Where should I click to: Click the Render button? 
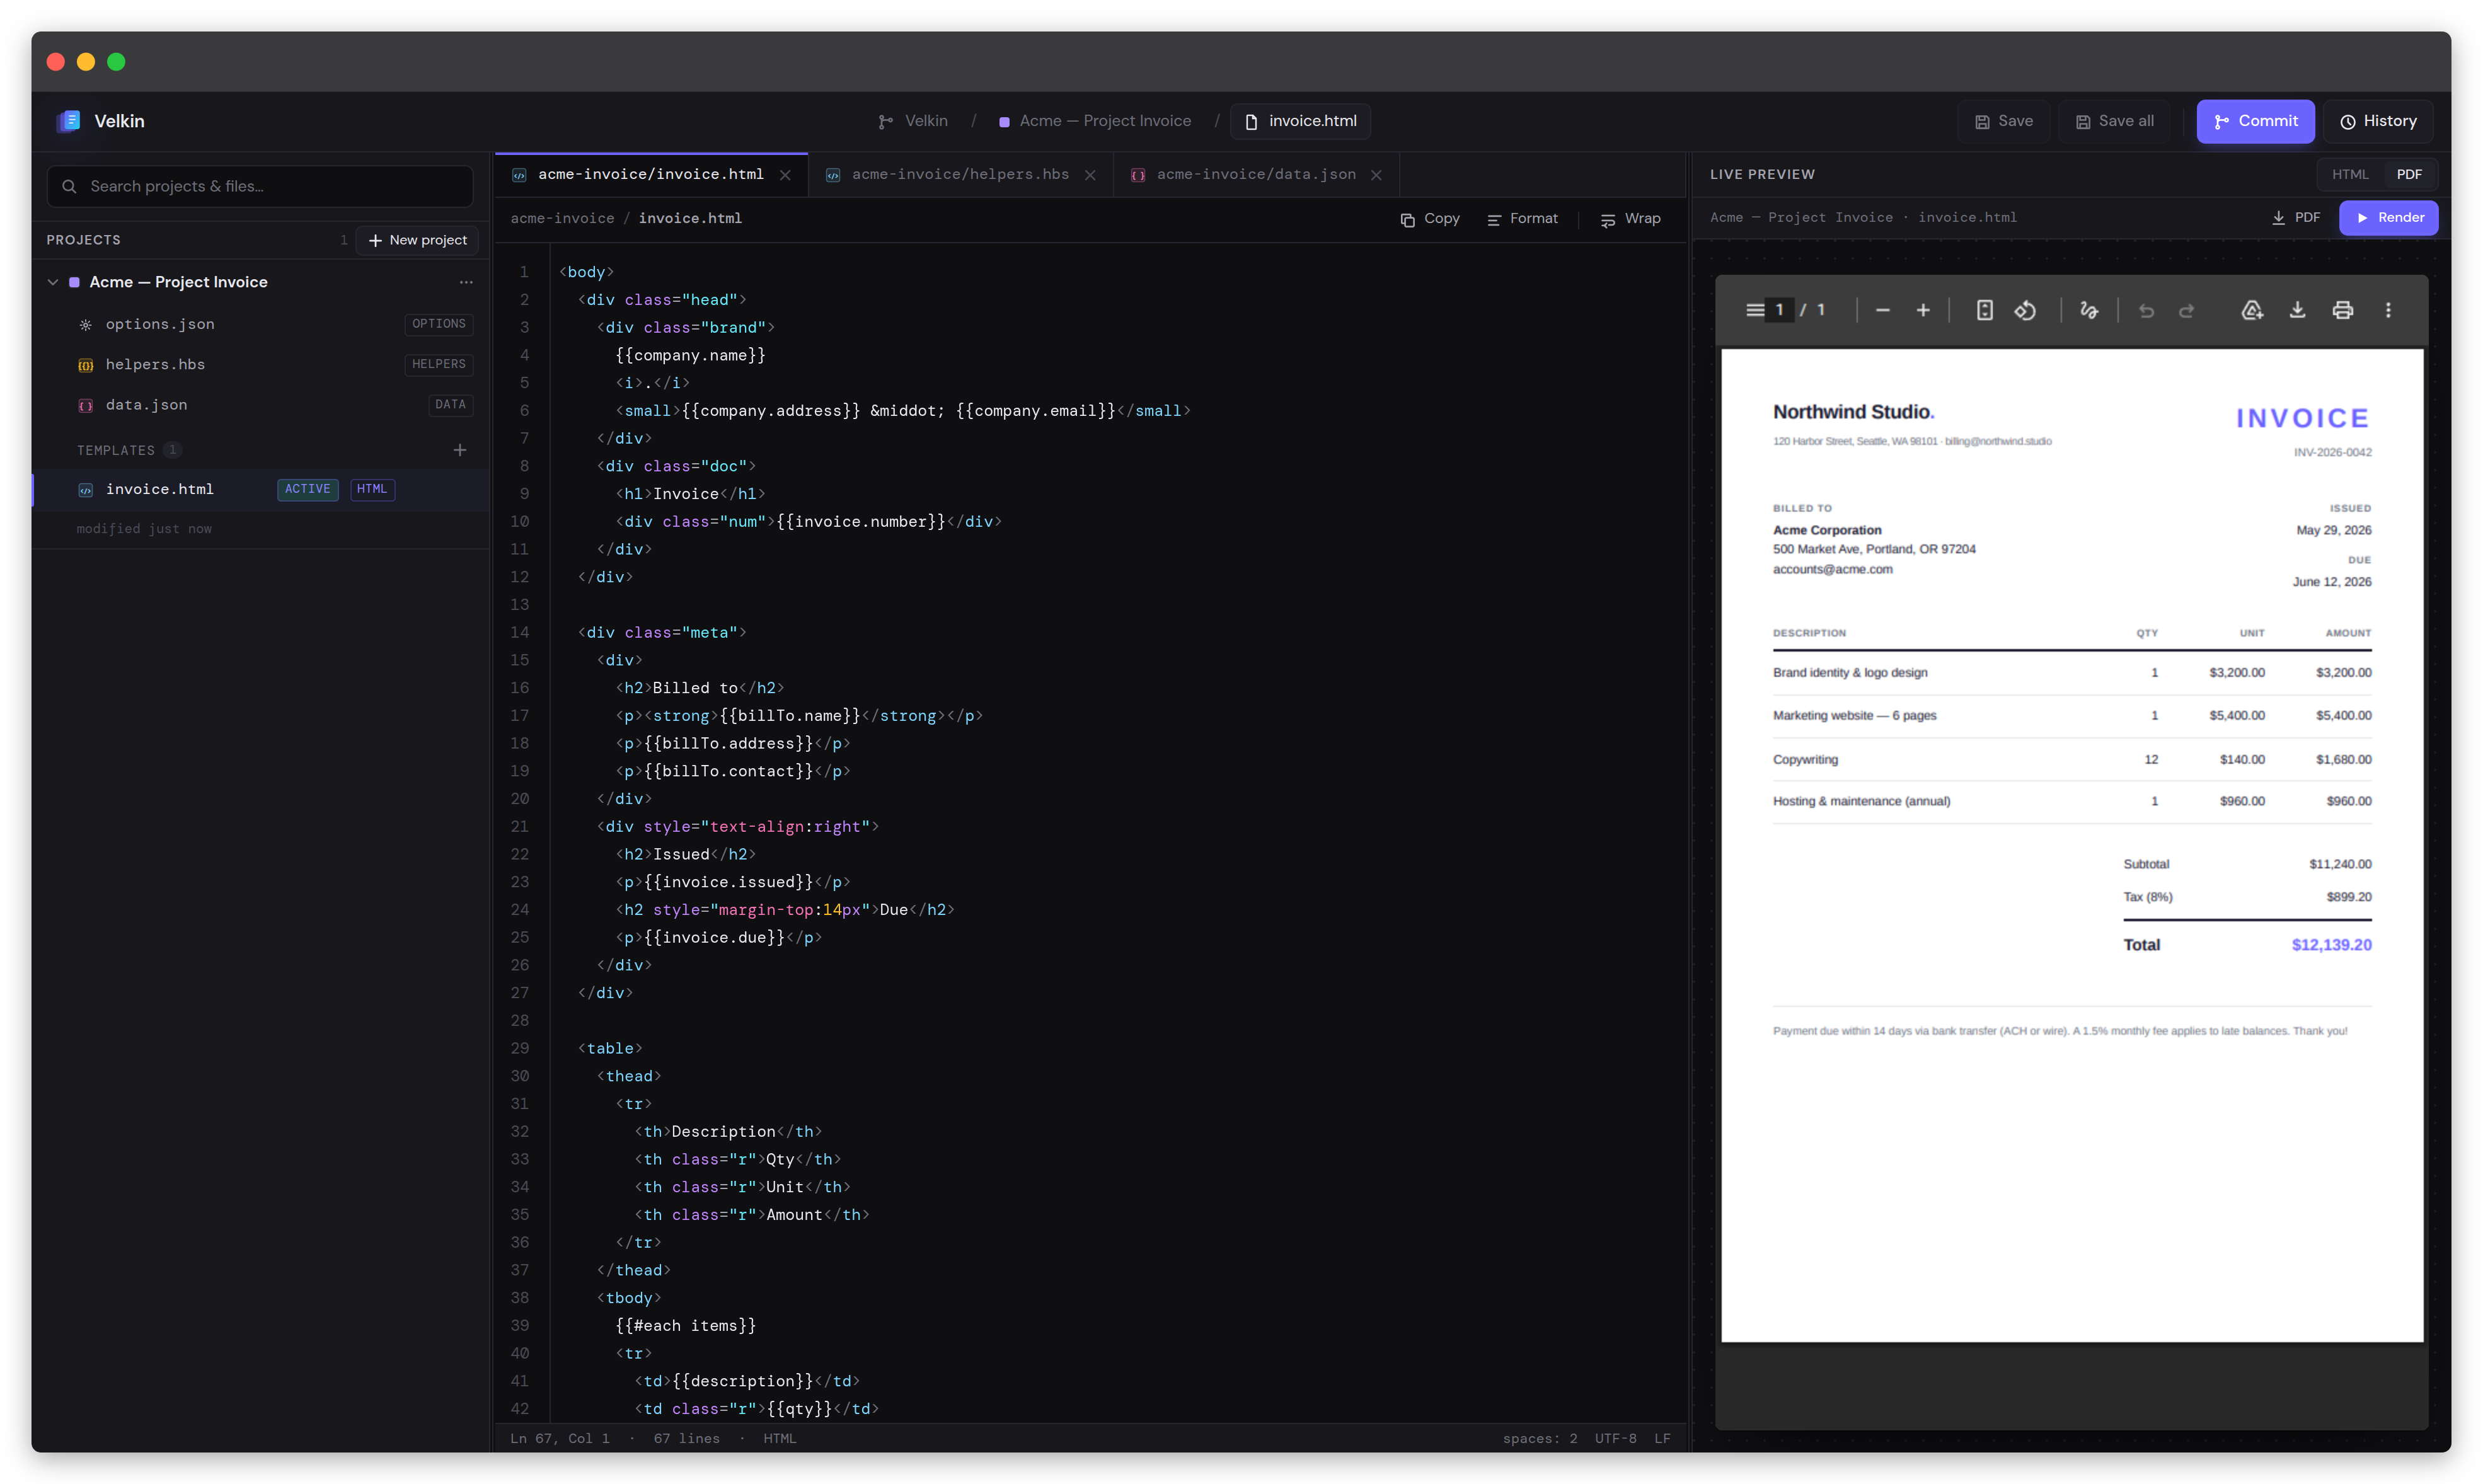(2388, 218)
